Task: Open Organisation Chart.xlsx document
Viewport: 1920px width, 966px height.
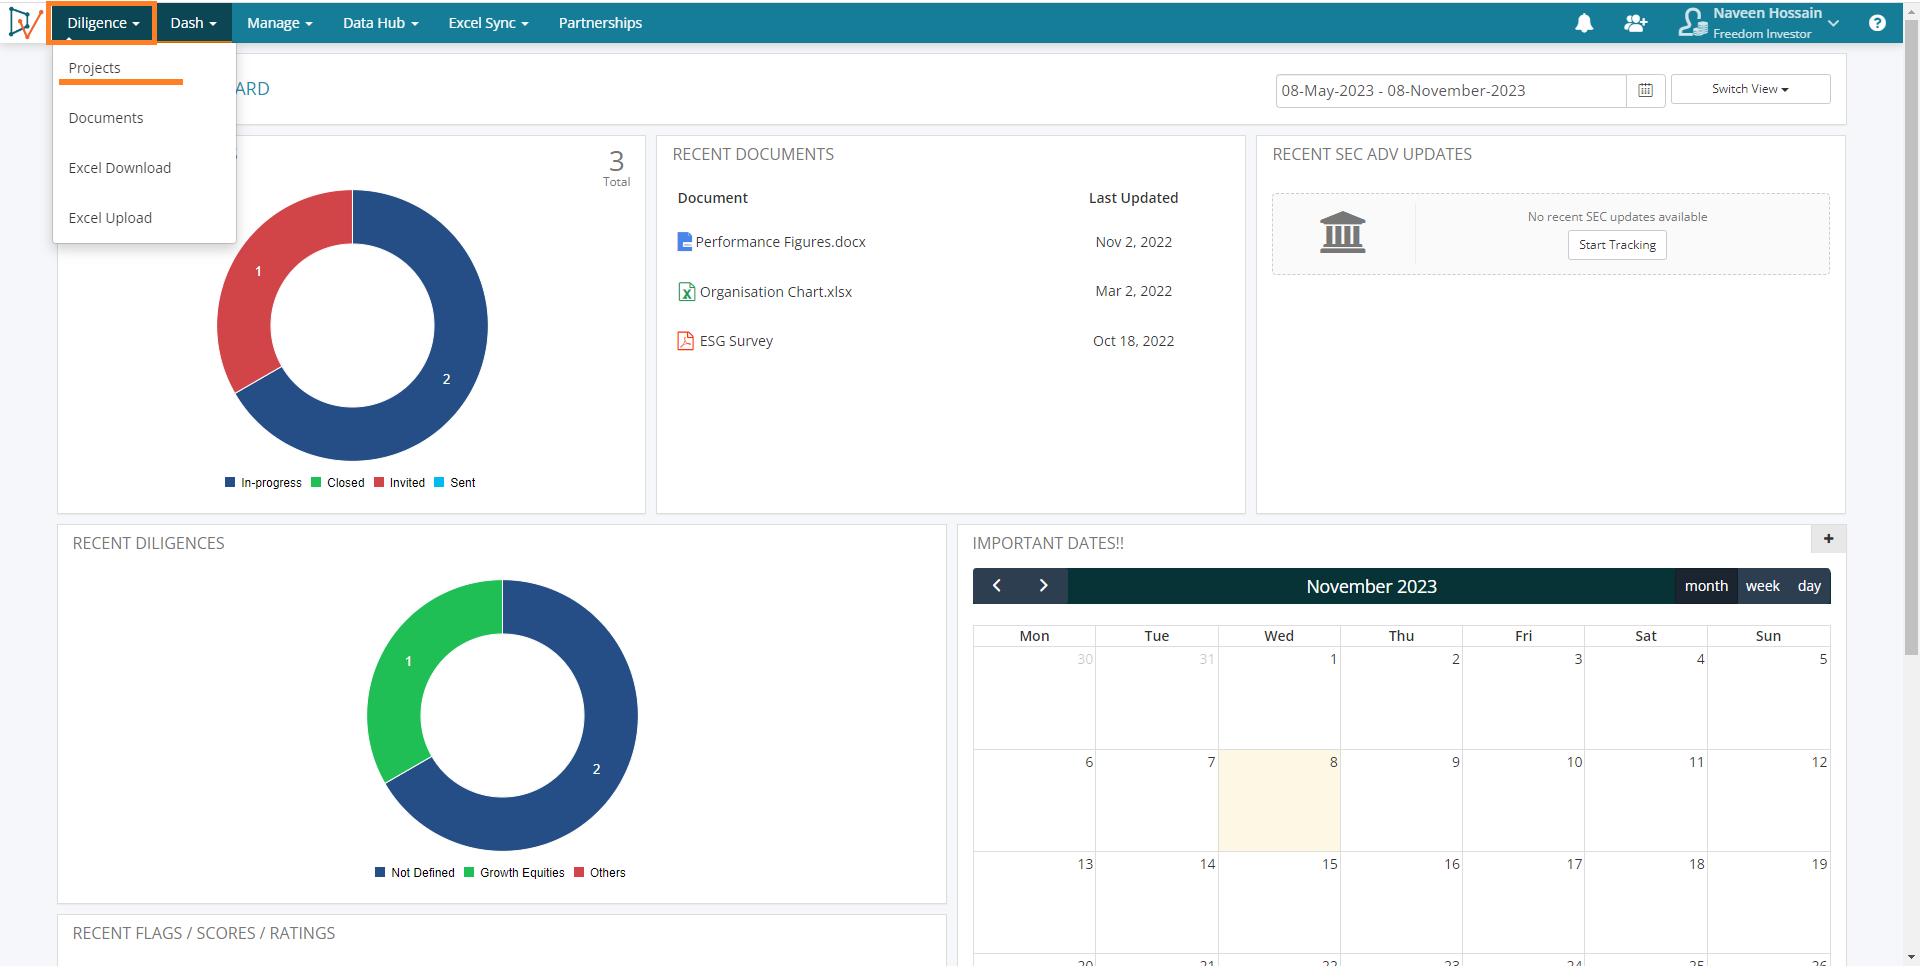Action: [x=776, y=292]
